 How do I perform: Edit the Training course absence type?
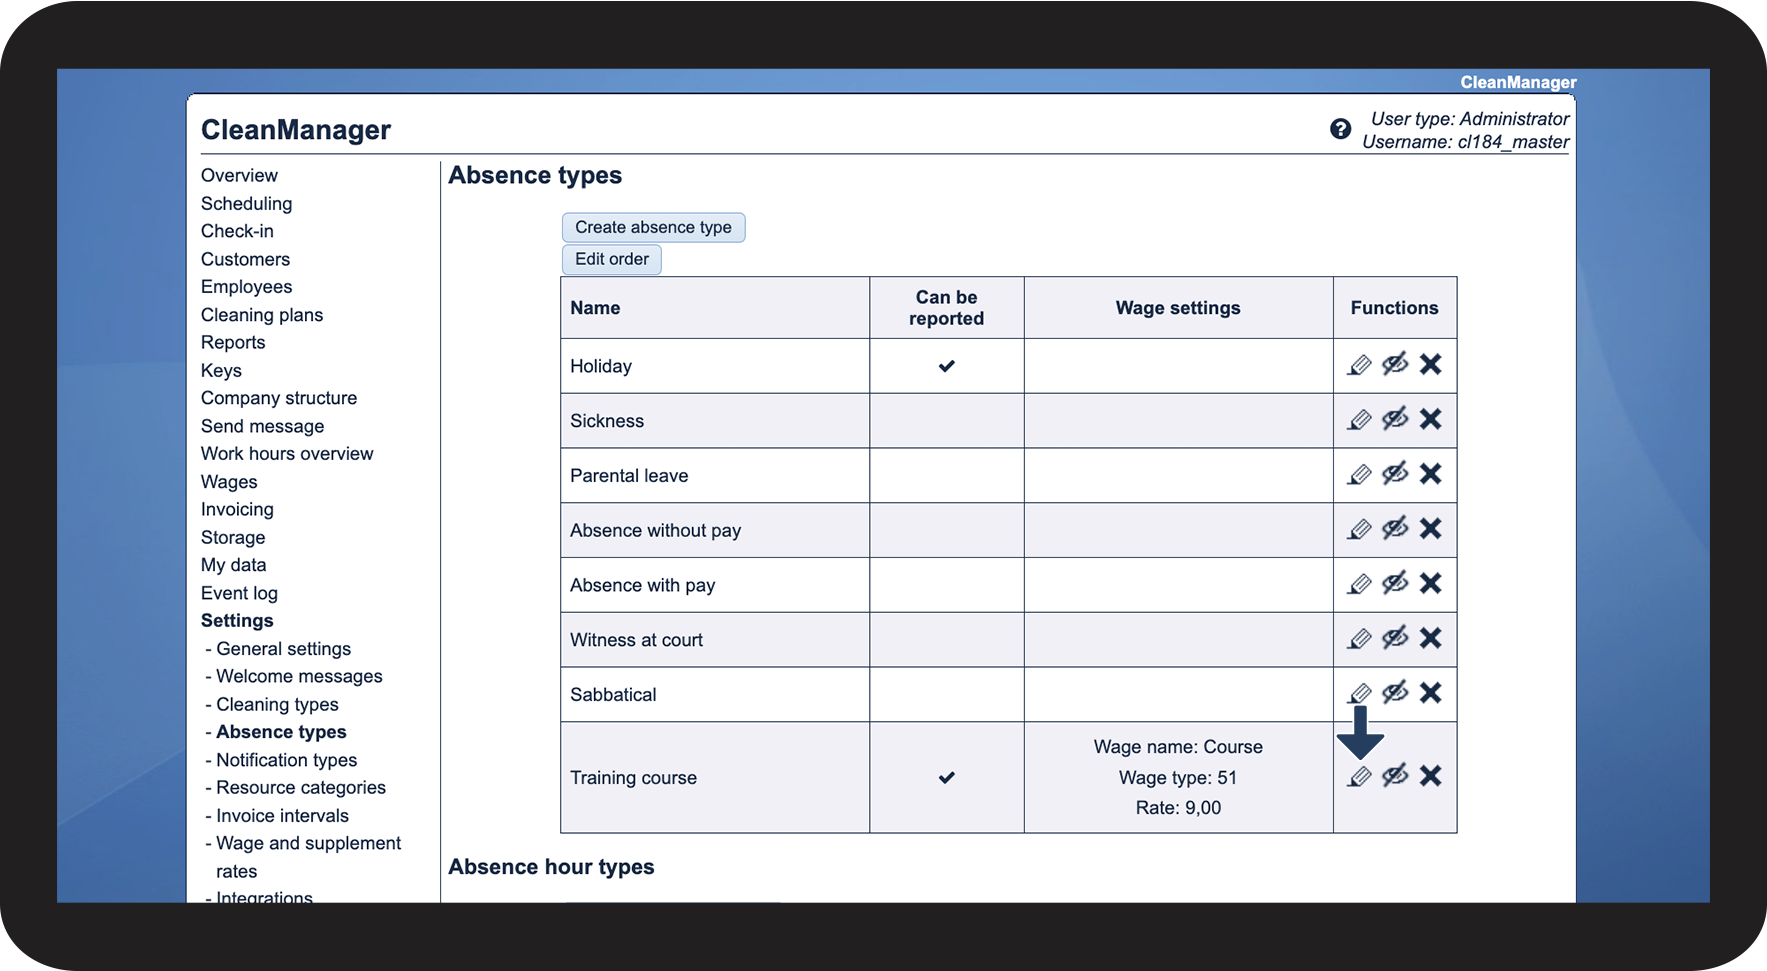pos(1359,776)
